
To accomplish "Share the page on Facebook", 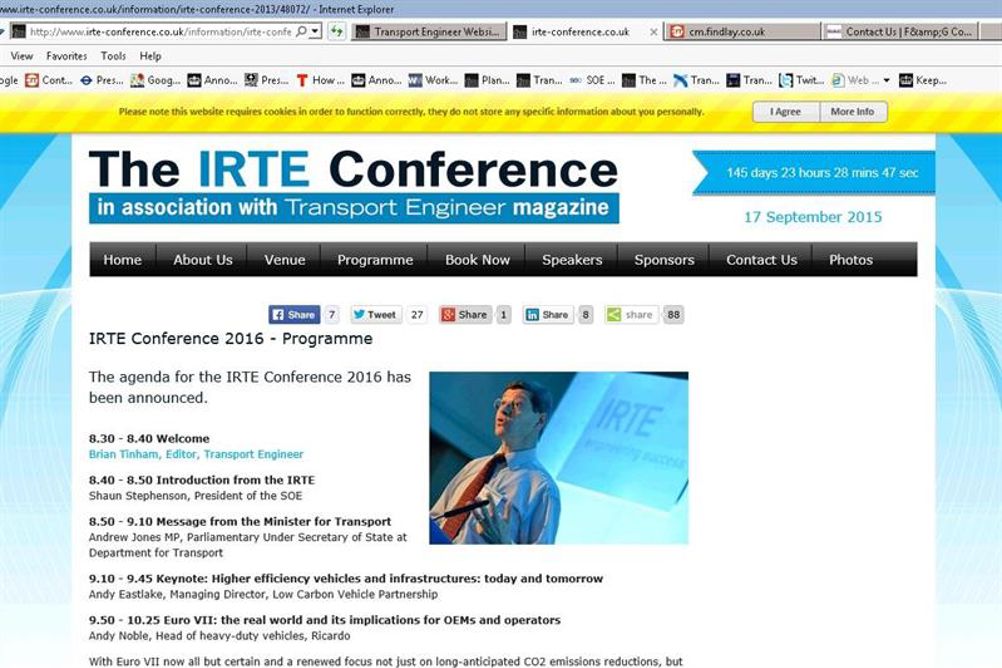I will [294, 315].
